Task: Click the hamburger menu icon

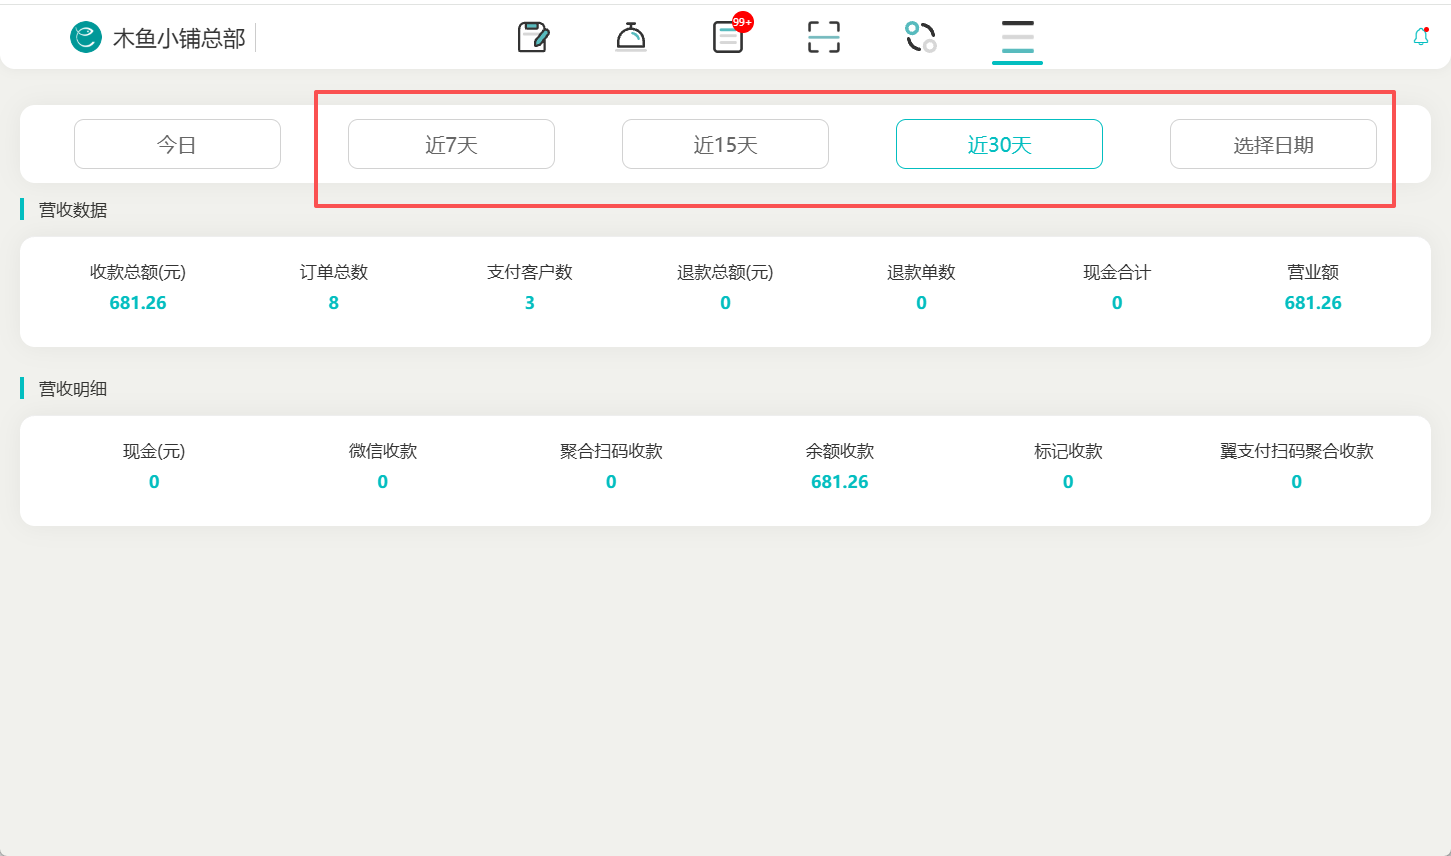Action: tap(1017, 38)
